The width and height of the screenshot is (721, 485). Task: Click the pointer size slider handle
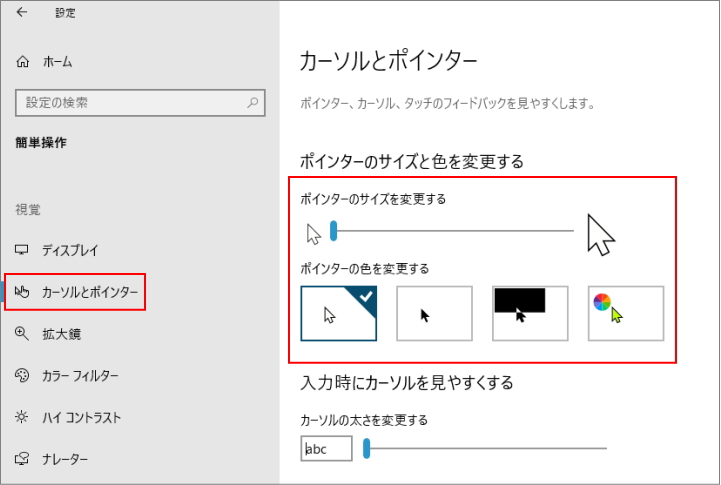pos(334,232)
